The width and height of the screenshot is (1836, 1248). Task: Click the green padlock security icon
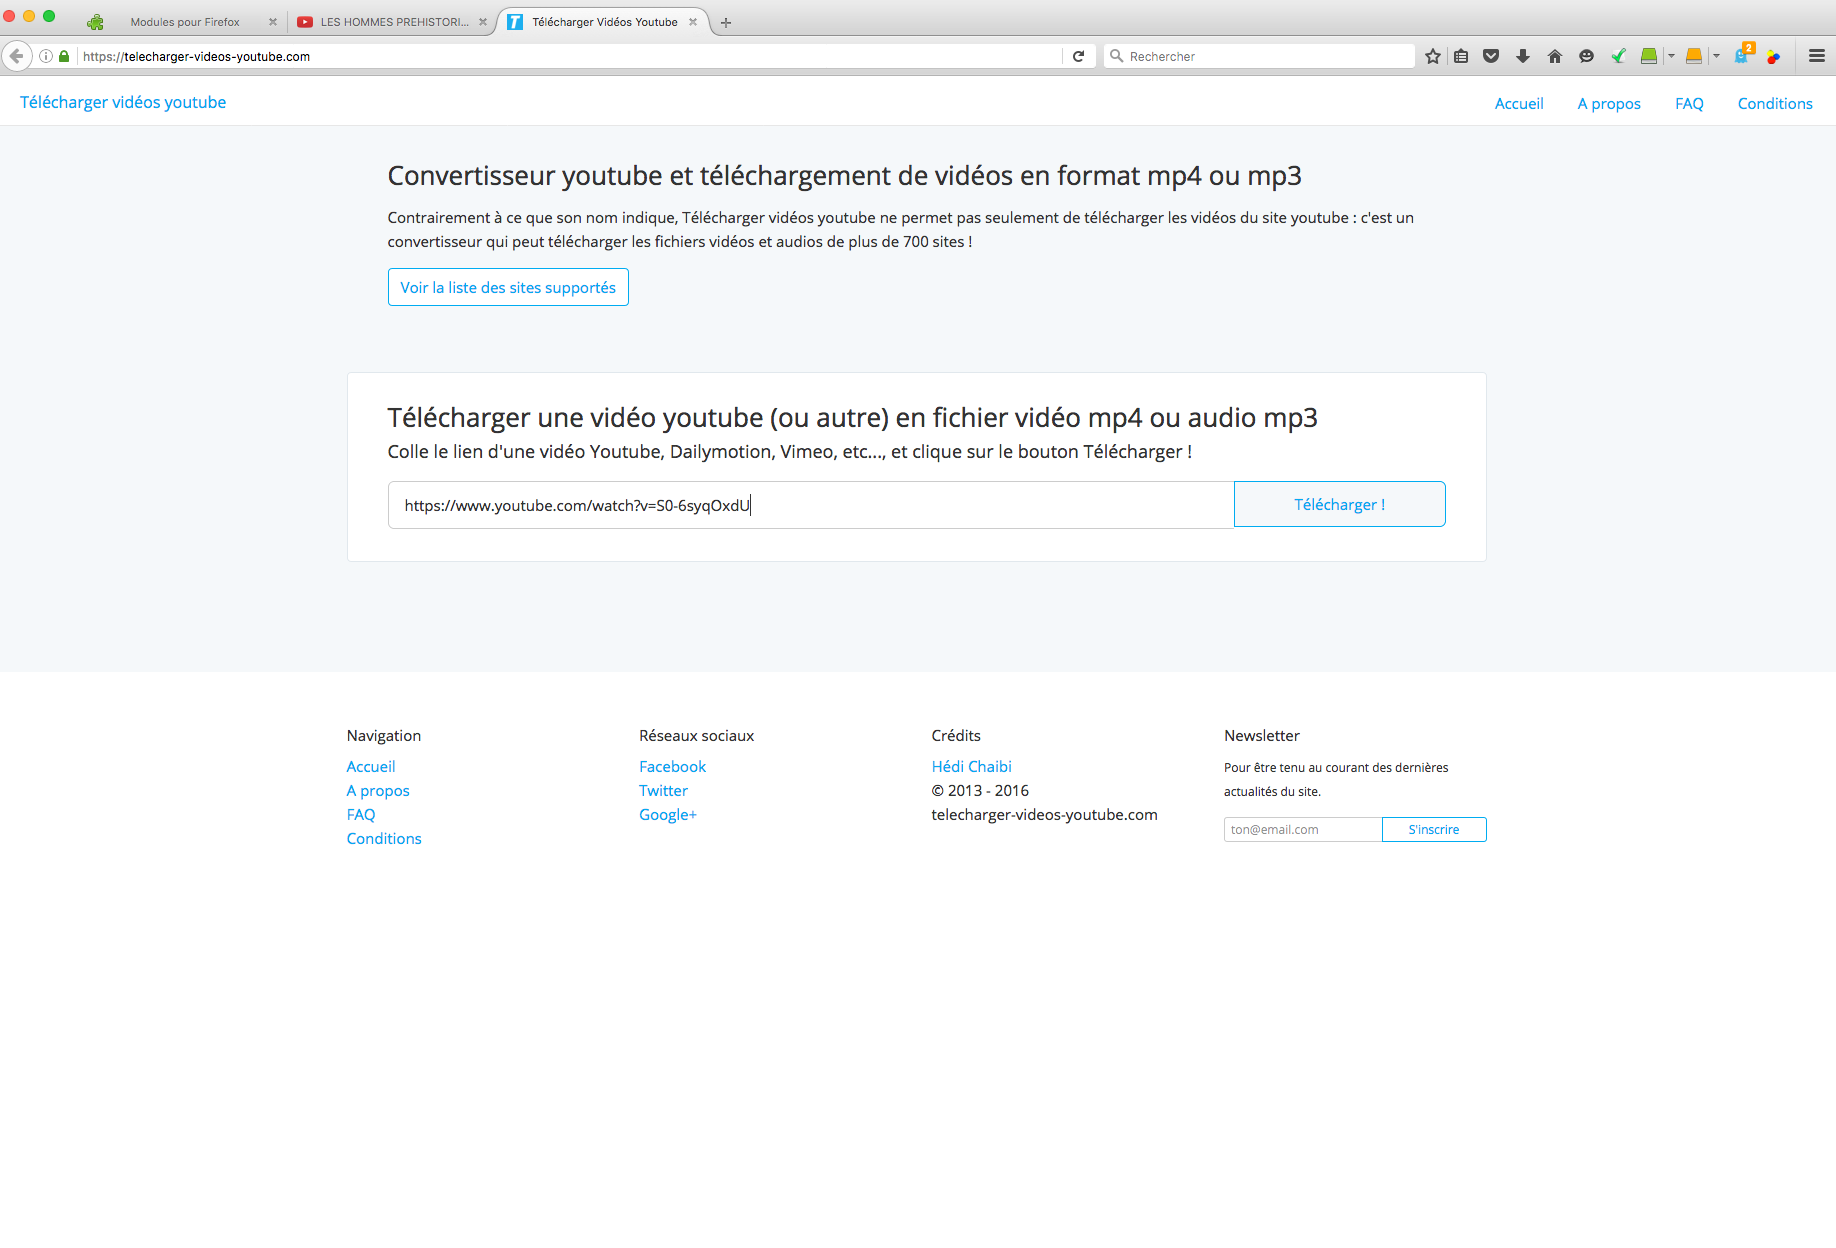point(64,56)
